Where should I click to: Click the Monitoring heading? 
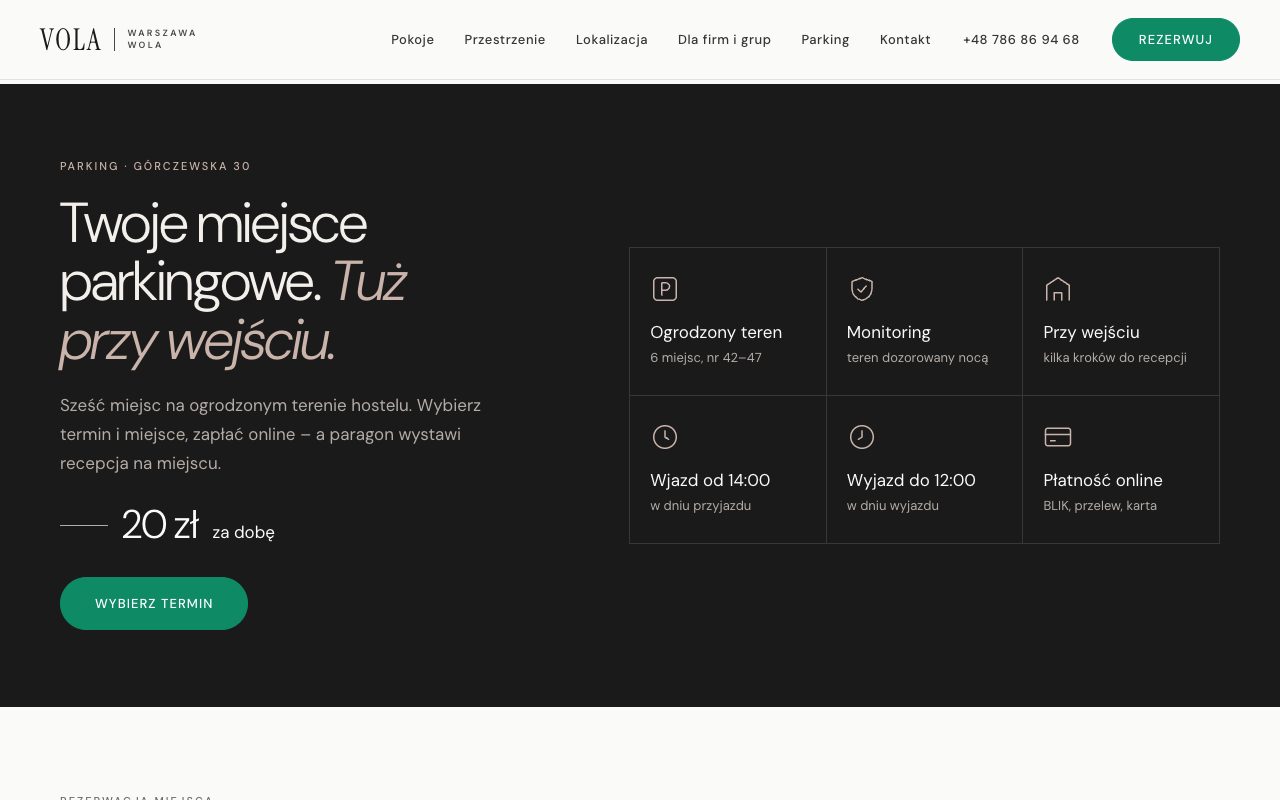tap(889, 332)
